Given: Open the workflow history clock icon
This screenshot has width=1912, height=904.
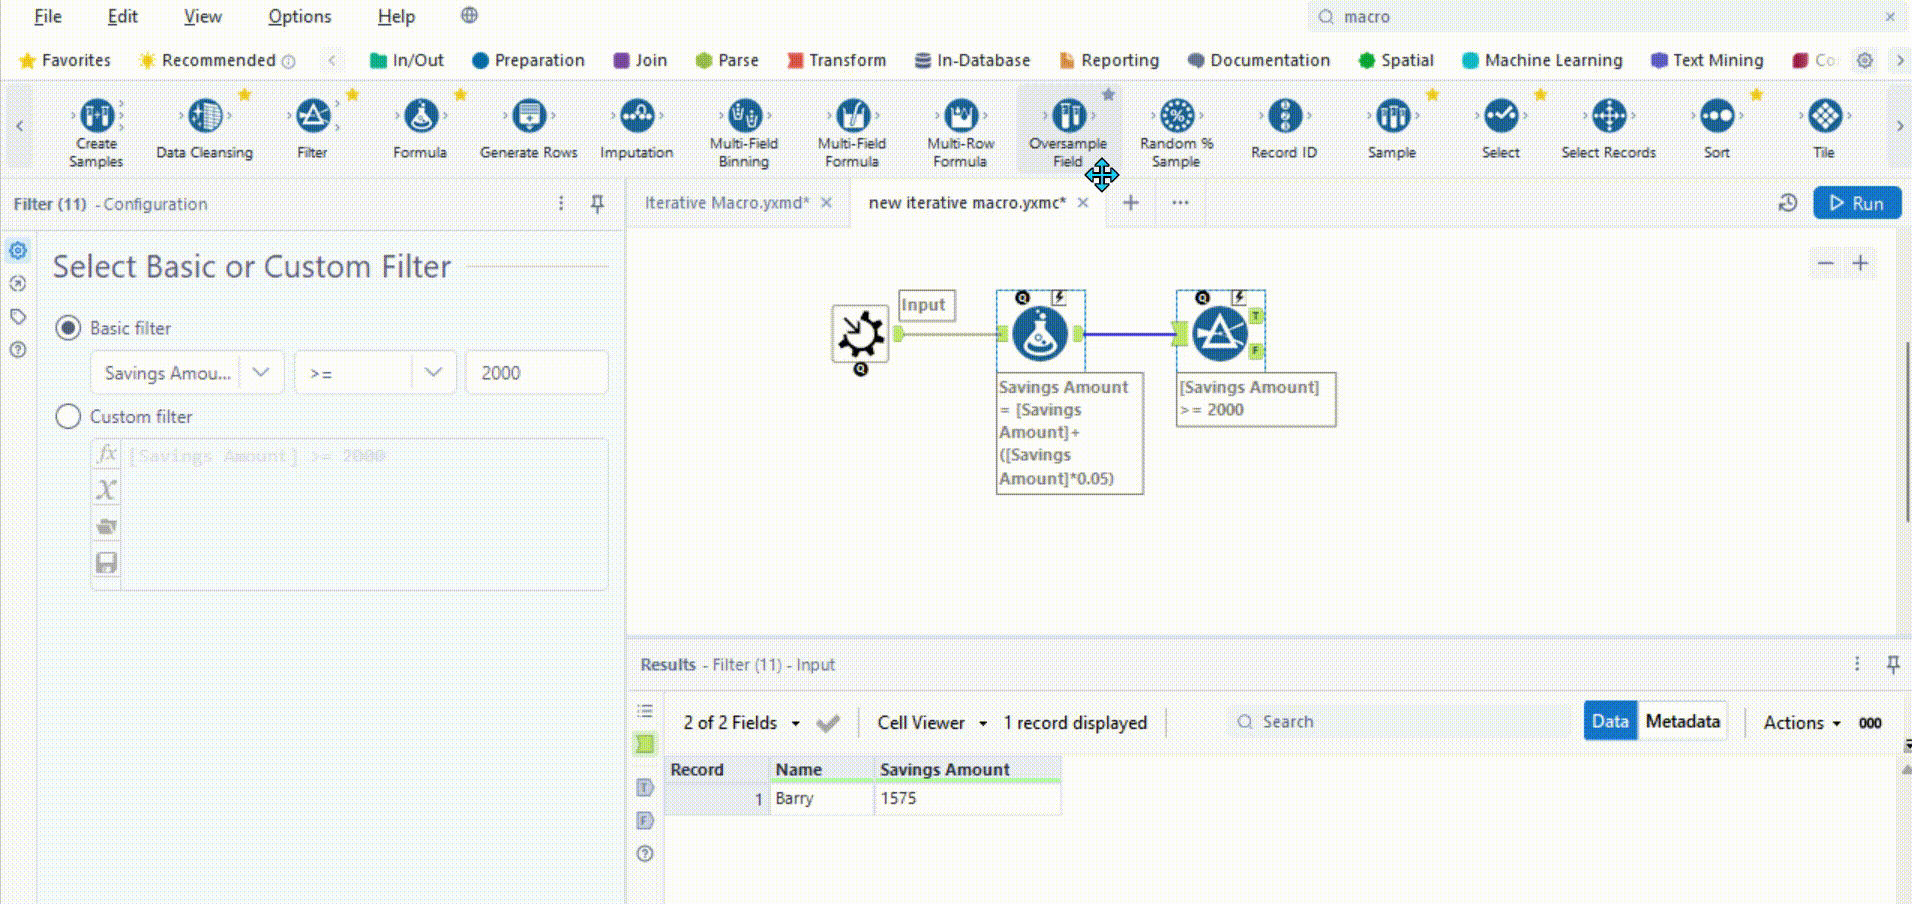Looking at the screenshot, I should coord(1788,203).
